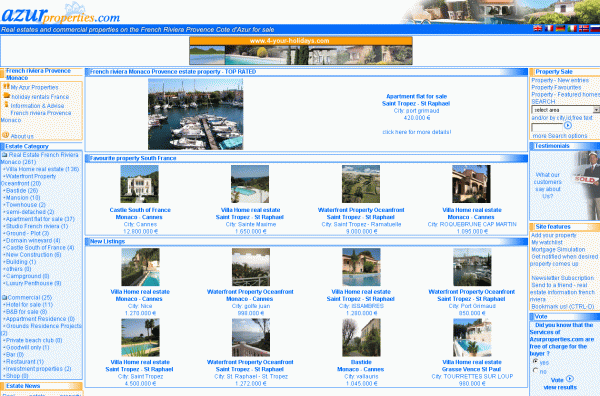The width and height of the screenshot is (600, 396).
Task: Open Townhouse (2) category
Action: tap(26, 205)
